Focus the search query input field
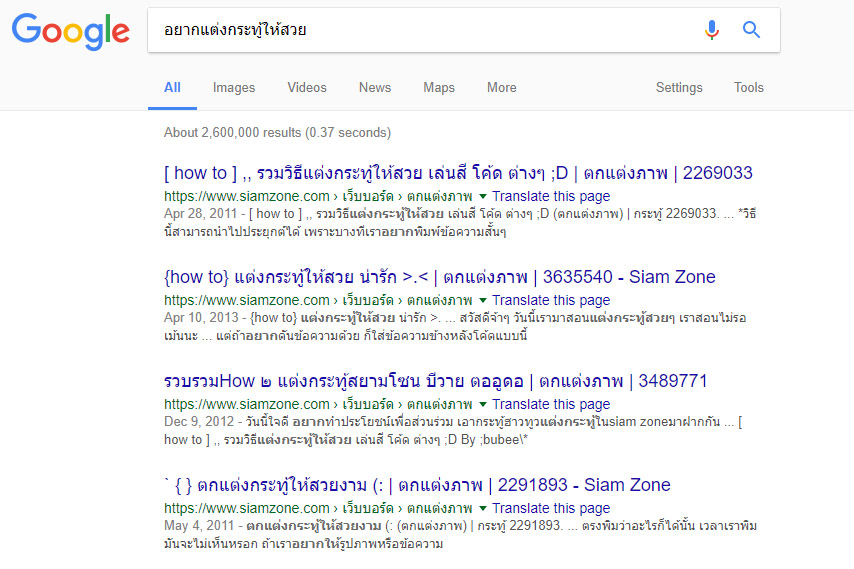The height and width of the screenshot is (569, 854). 425,30
